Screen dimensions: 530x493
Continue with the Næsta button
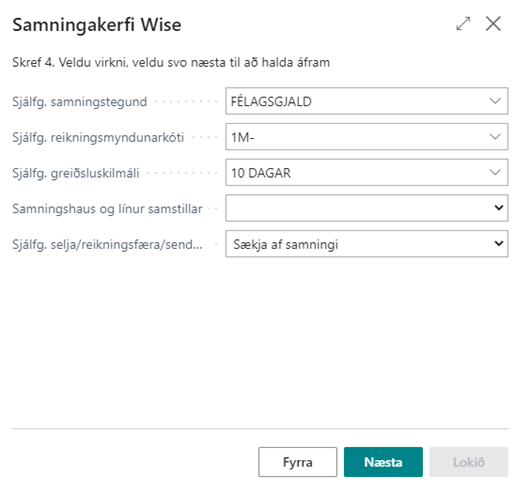(x=383, y=462)
